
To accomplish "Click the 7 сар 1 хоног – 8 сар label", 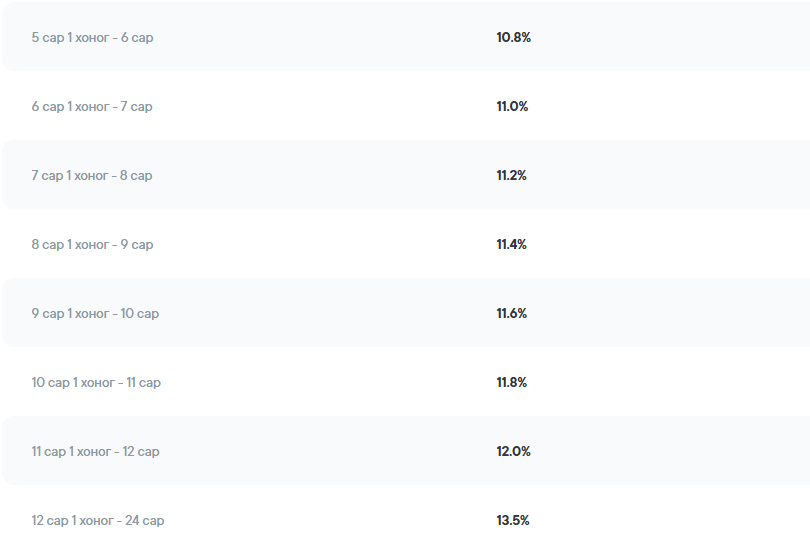I will [x=92, y=176].
